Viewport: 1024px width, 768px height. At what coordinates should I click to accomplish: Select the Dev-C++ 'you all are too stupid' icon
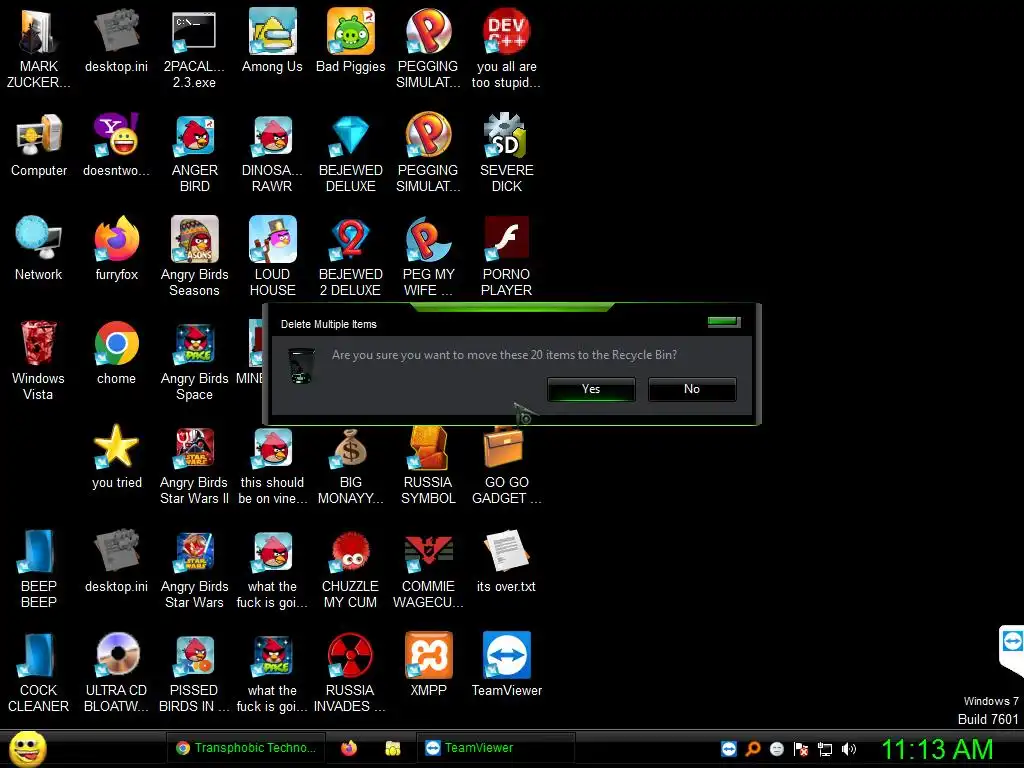506,49
